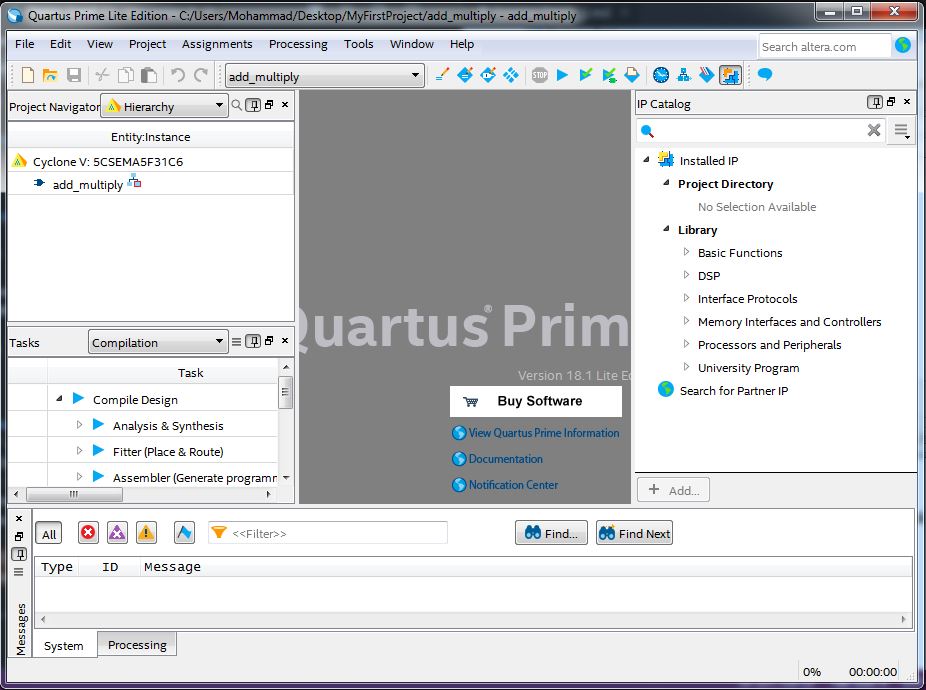The image size is (926, 690).
Task: Toggle warning messages filter icon
Action: (146, 533)
